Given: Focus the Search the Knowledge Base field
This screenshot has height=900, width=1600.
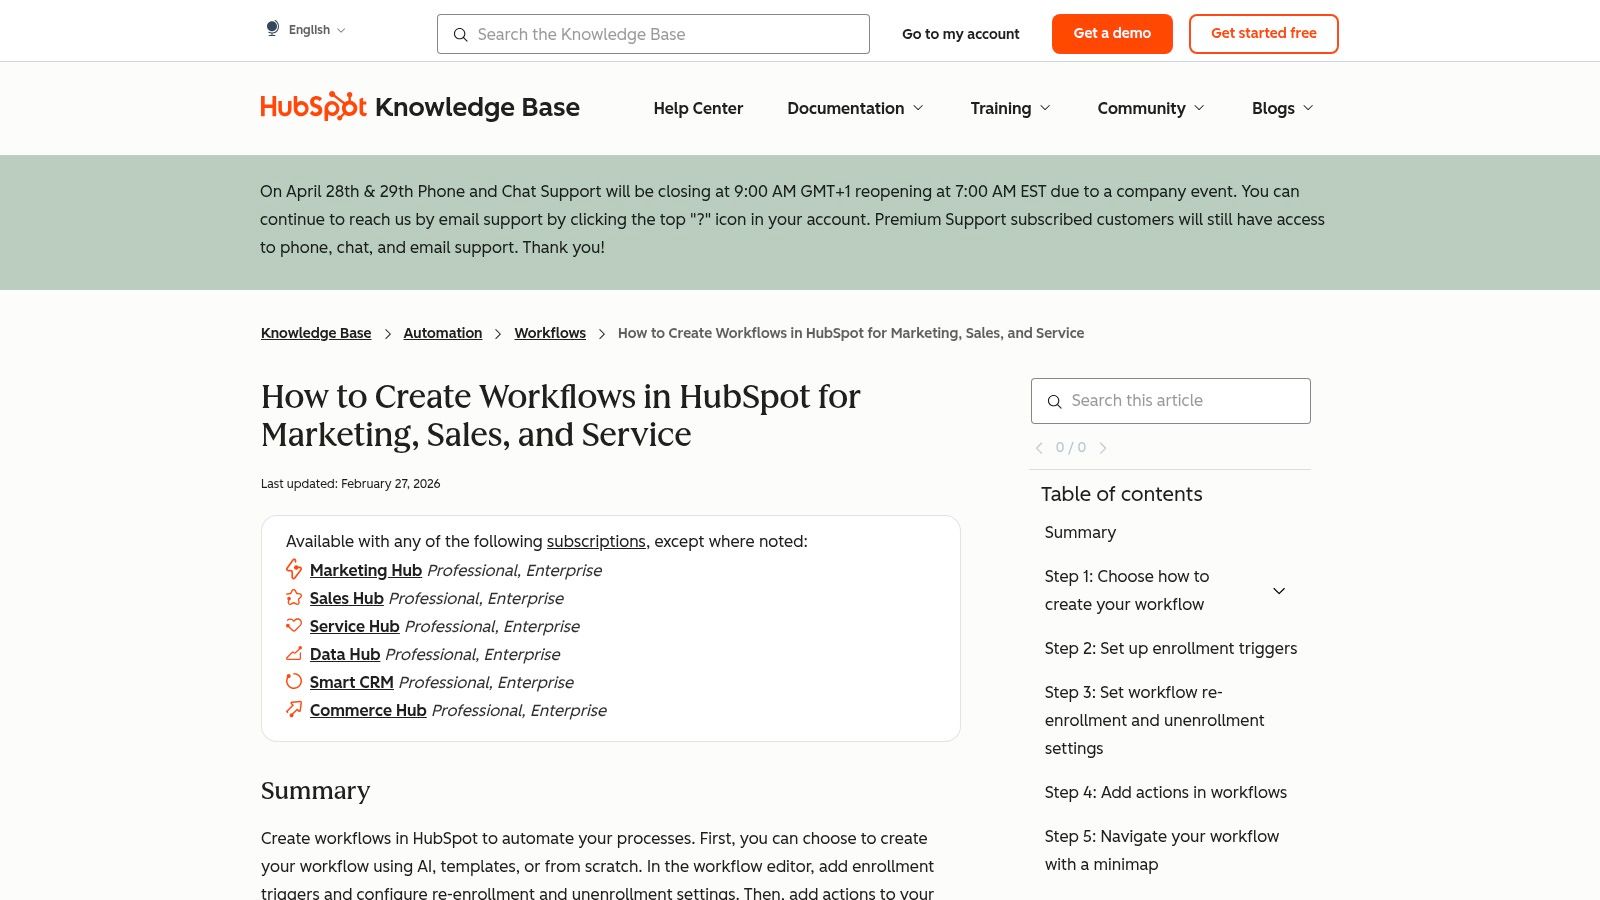Looking at the screenshot, I should (x=653, y=34).
